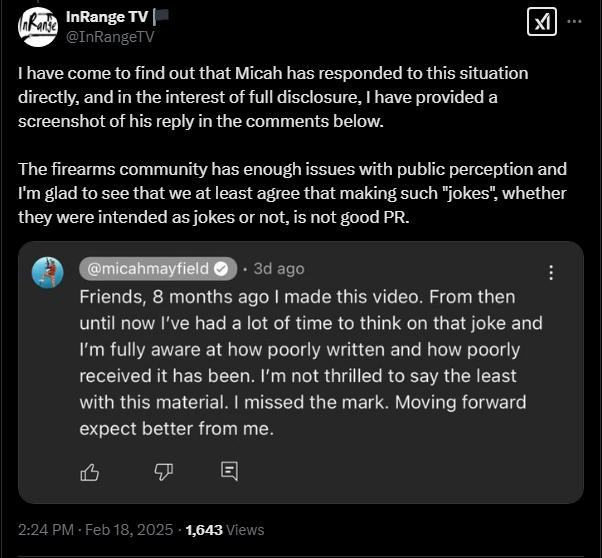This screenshot has width=602, height=558.
Task: Open the Grok xI icon on the post
Action: pyautogui.click(x=541, y=22)
